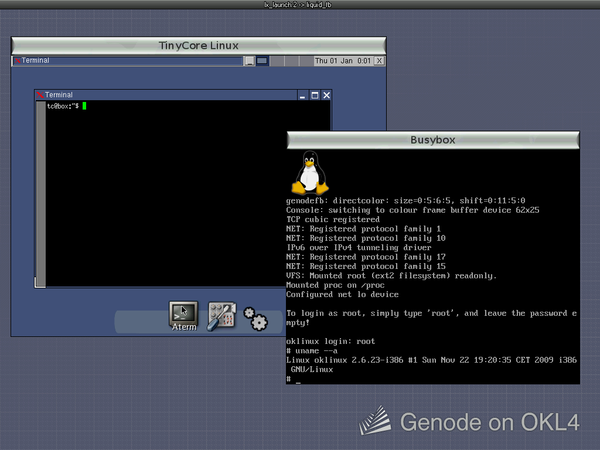The image size is (600, 450).
Task: Click 'genodefb: directcolor' line in Busybox
Action: [406, 201]
